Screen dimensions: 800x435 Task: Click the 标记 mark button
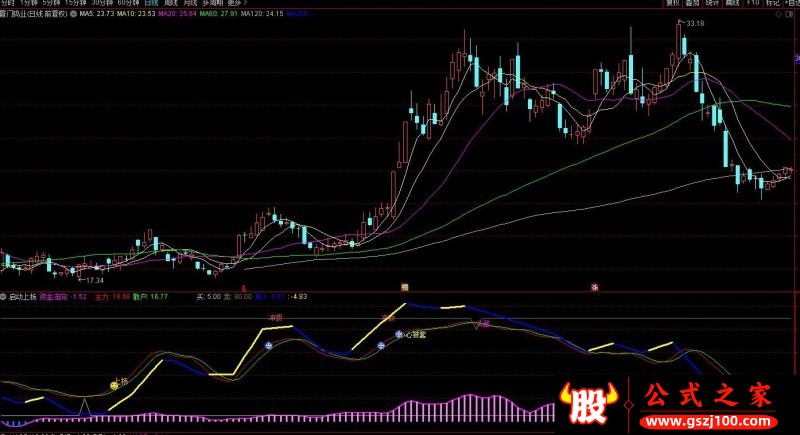click(x=772, y=3)
